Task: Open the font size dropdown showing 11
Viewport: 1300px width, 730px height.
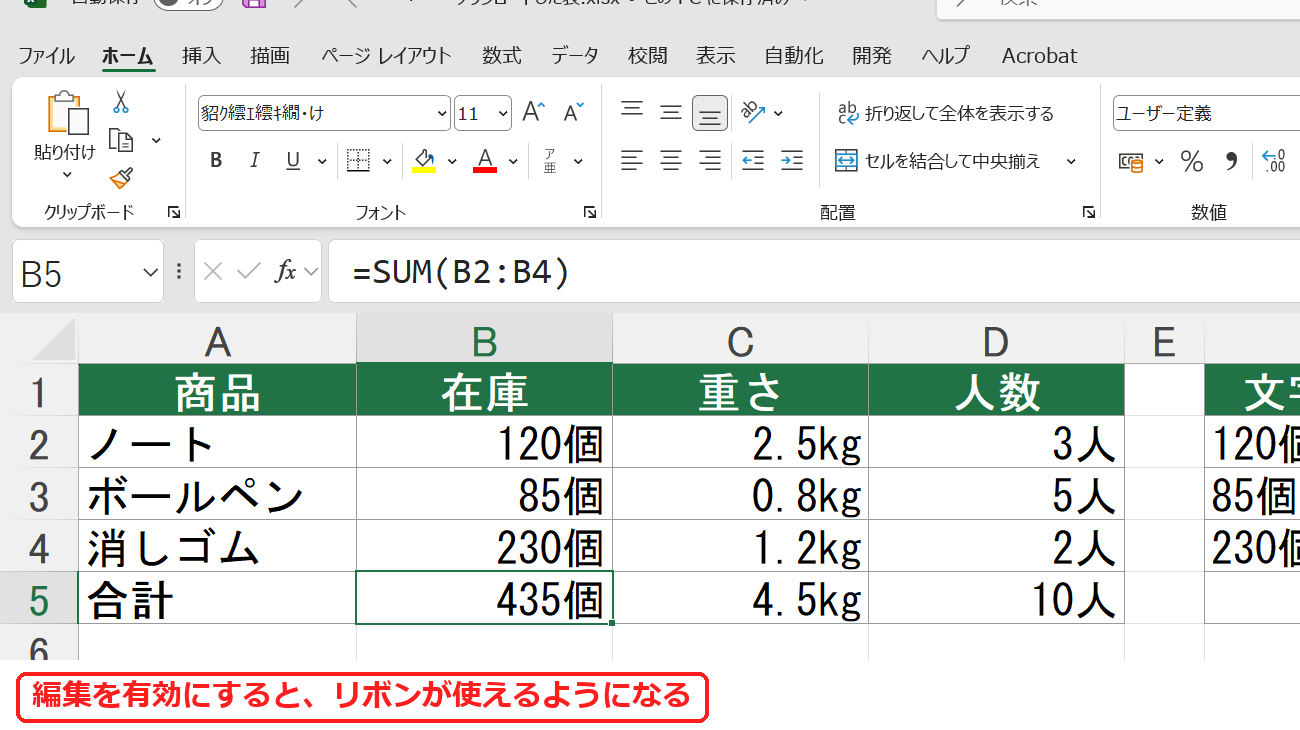Action: [502, 113]
